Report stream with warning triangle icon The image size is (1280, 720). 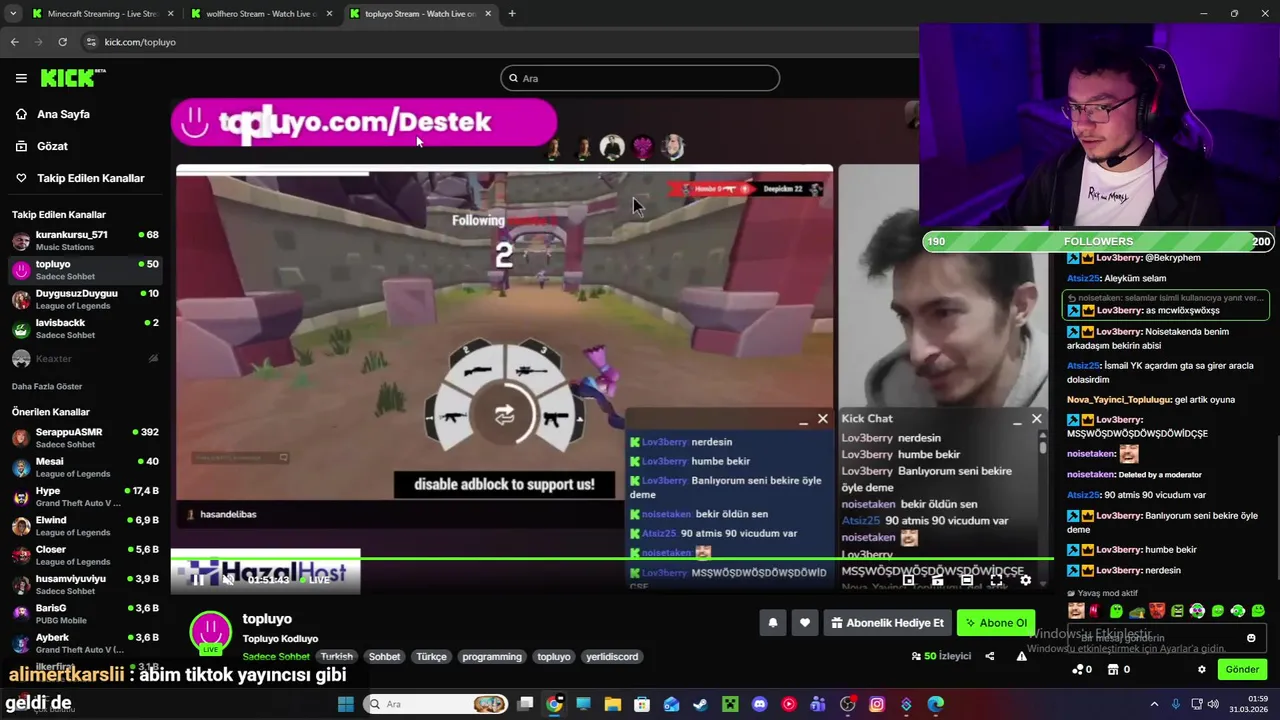tap(1021, 656)
